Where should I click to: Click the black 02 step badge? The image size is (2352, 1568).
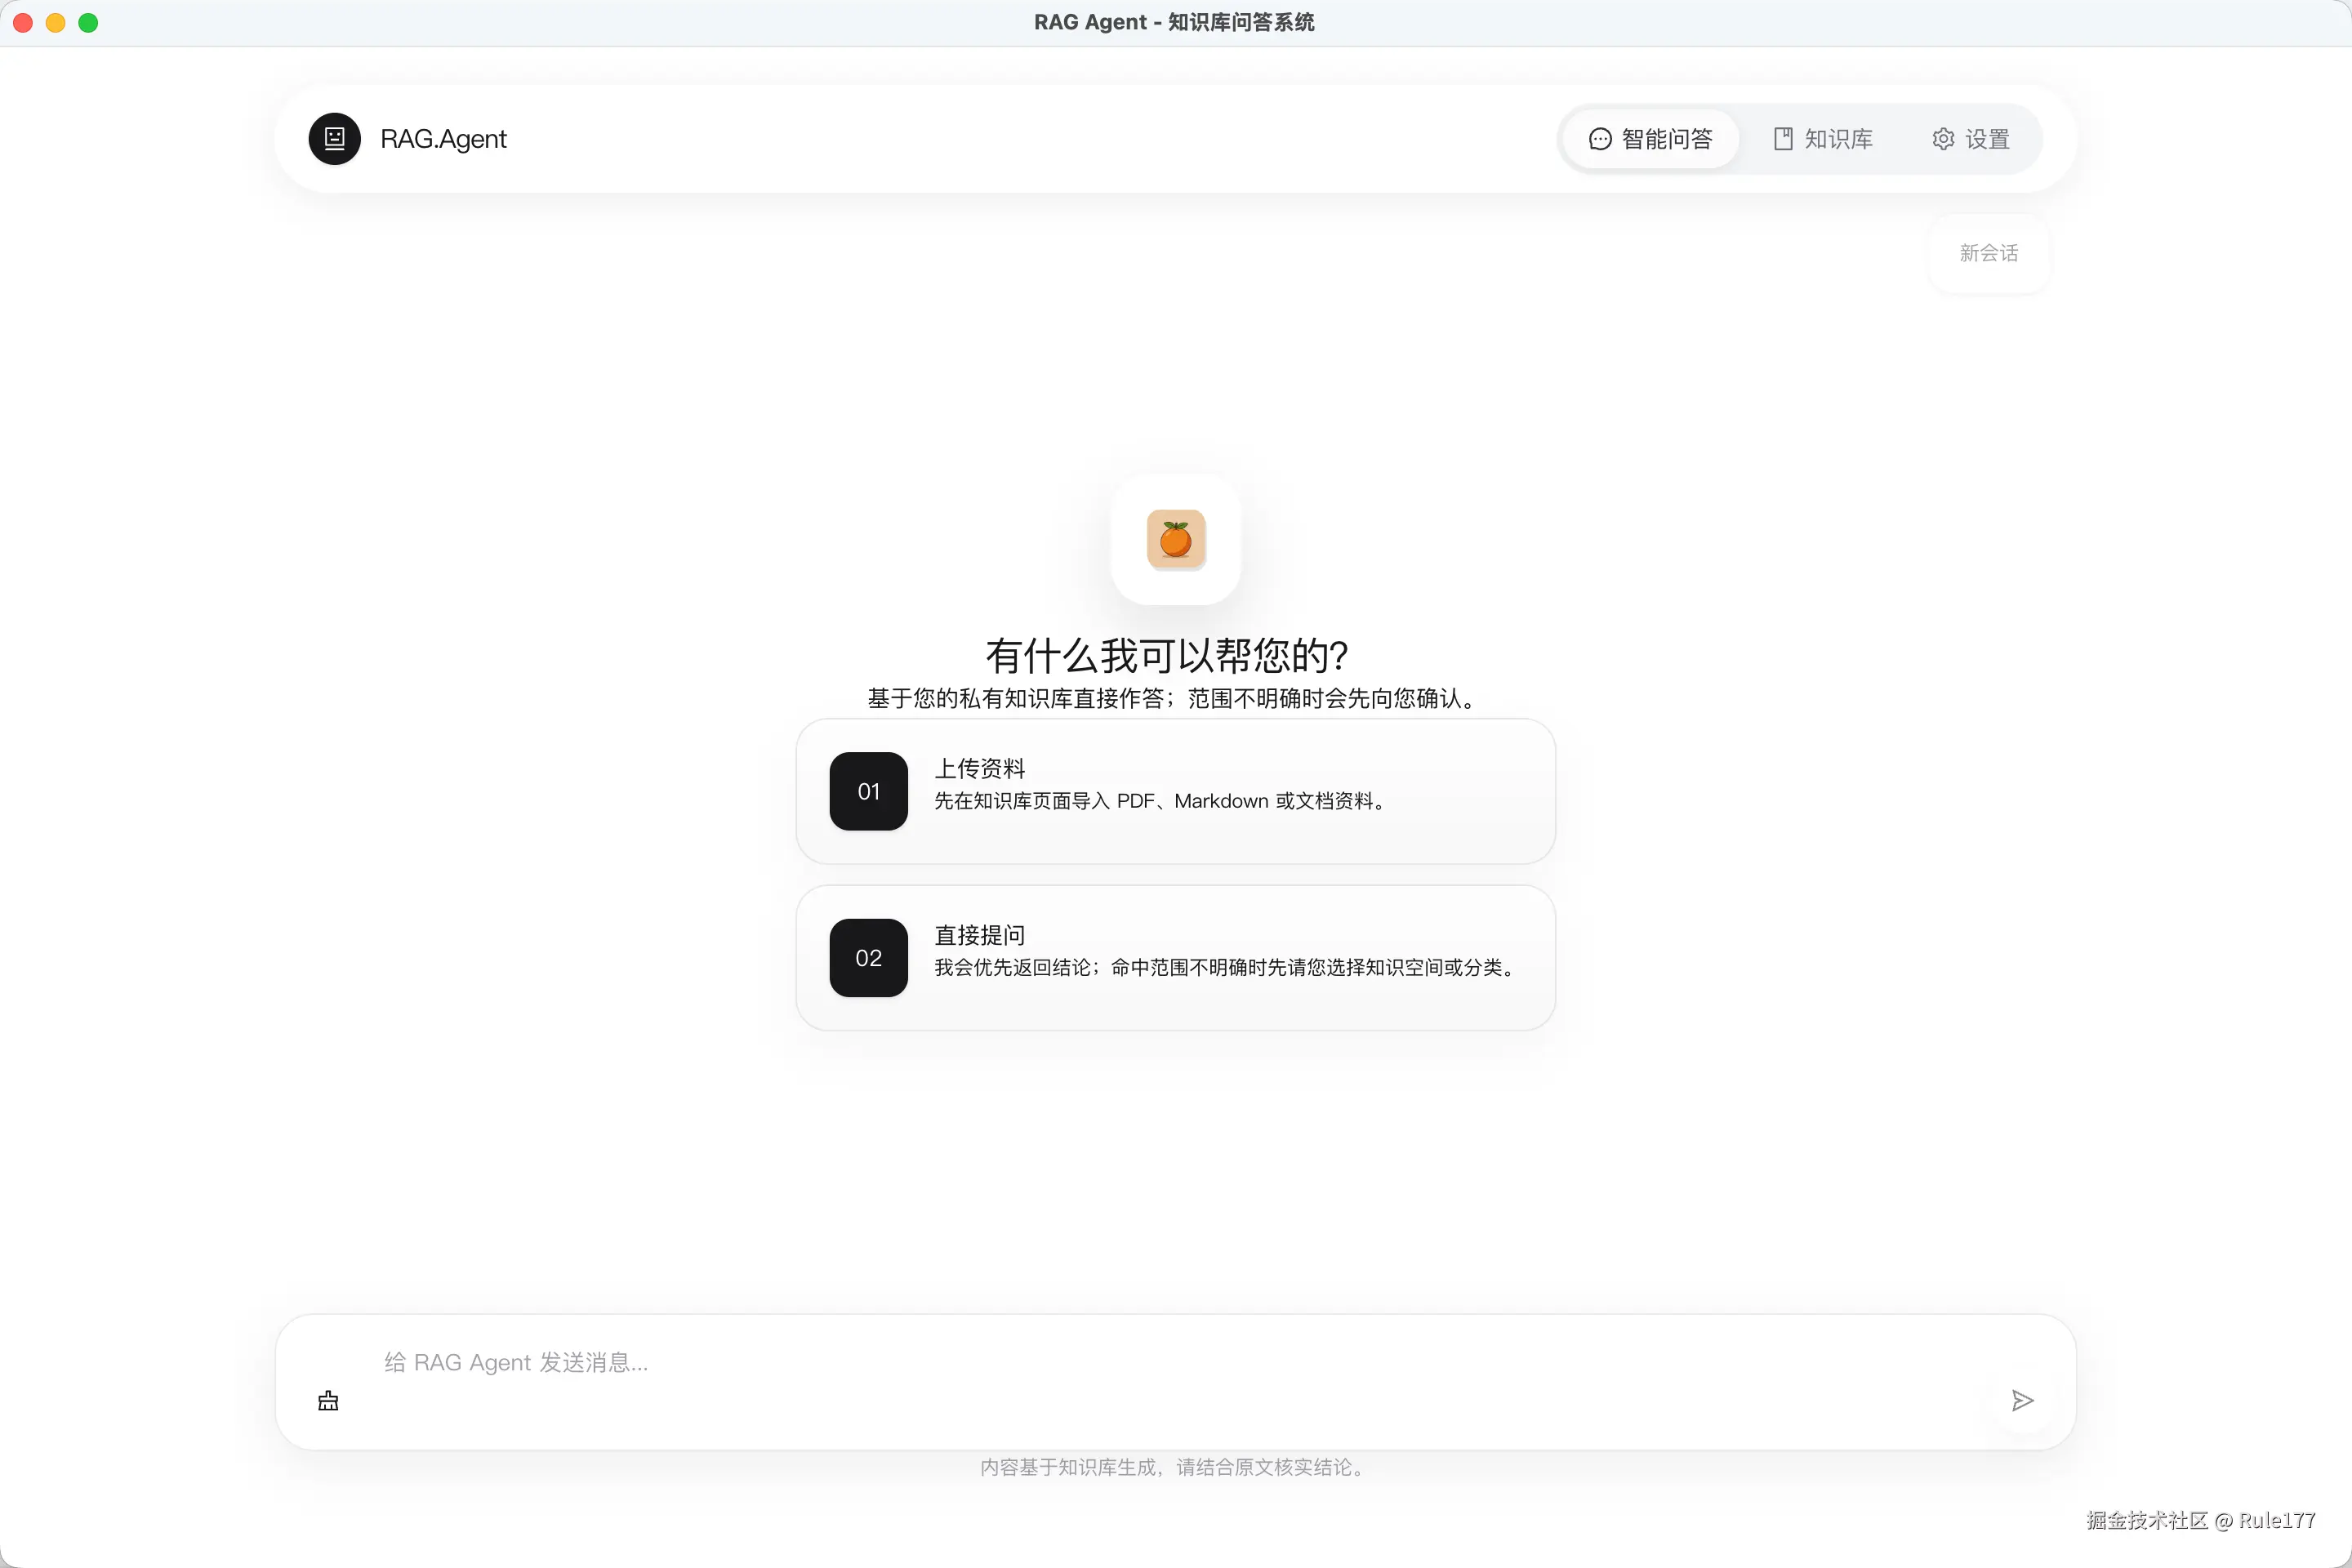tap(868, 958)
